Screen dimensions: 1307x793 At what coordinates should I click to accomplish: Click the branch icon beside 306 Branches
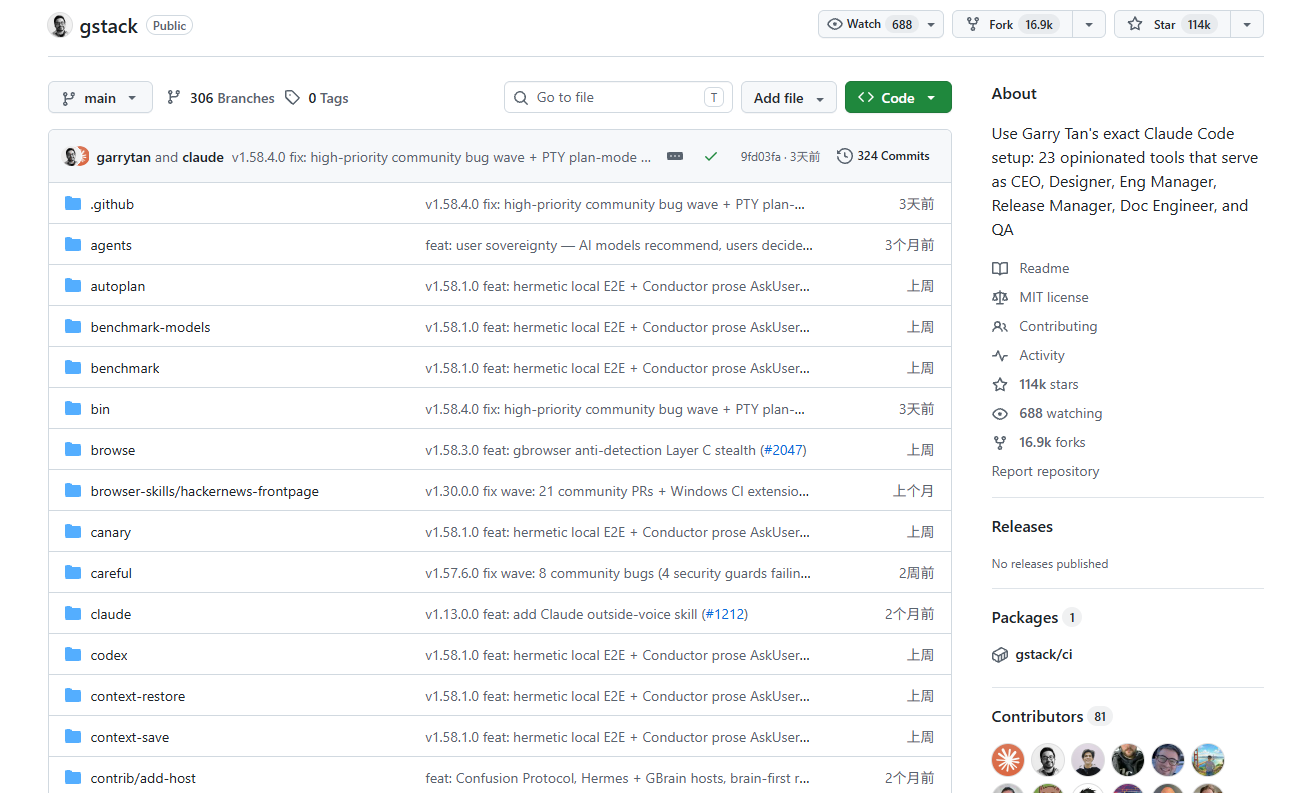click(x=174, y=97)
